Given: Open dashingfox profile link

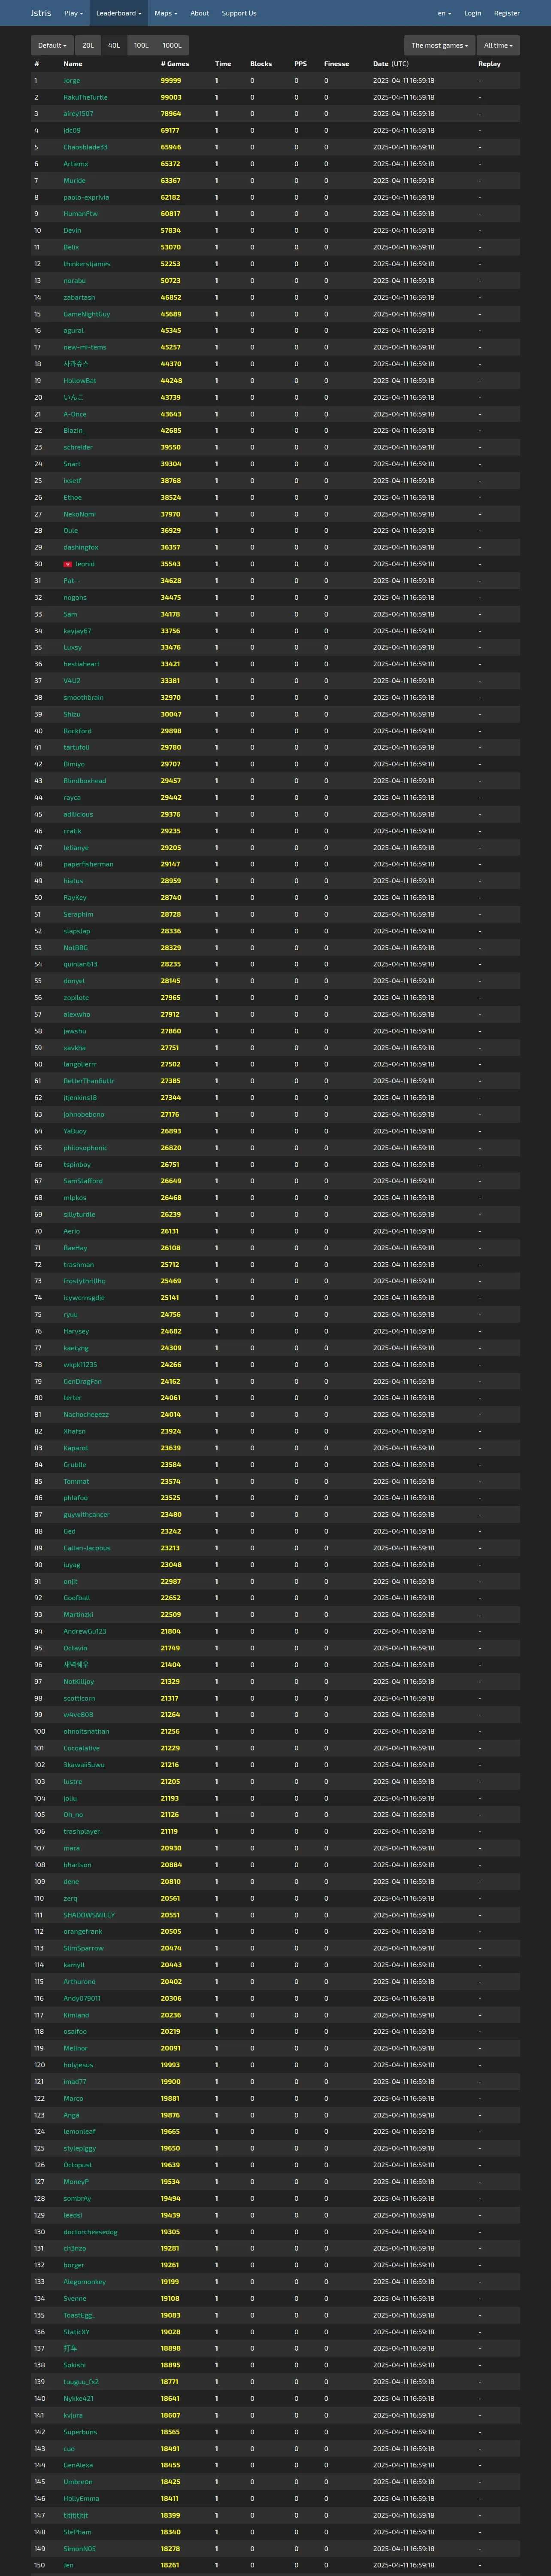Looking at the screenshot, I should click(81, 547).
